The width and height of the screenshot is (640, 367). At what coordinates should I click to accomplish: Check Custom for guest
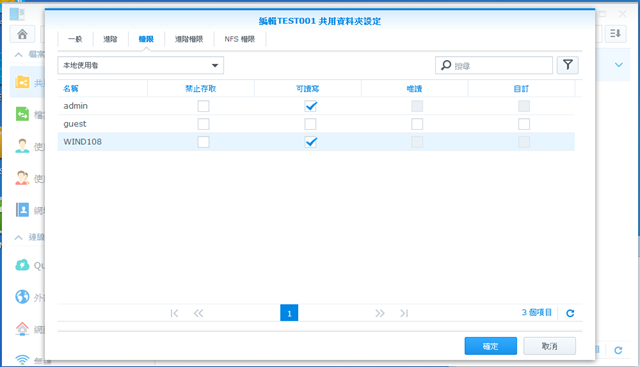coord(524,124)
